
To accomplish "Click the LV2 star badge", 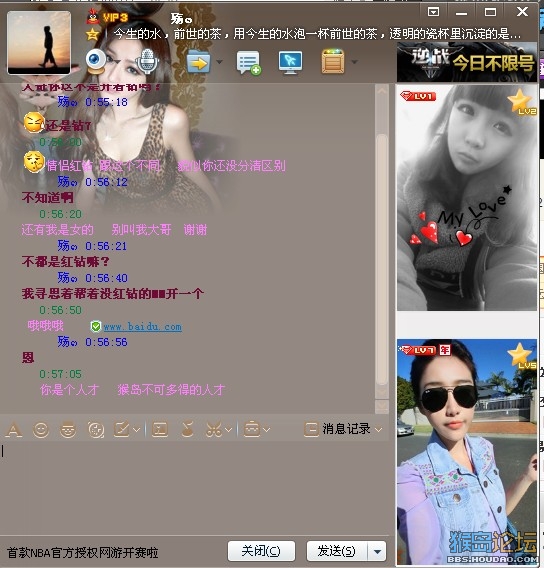I will point(521,102).
